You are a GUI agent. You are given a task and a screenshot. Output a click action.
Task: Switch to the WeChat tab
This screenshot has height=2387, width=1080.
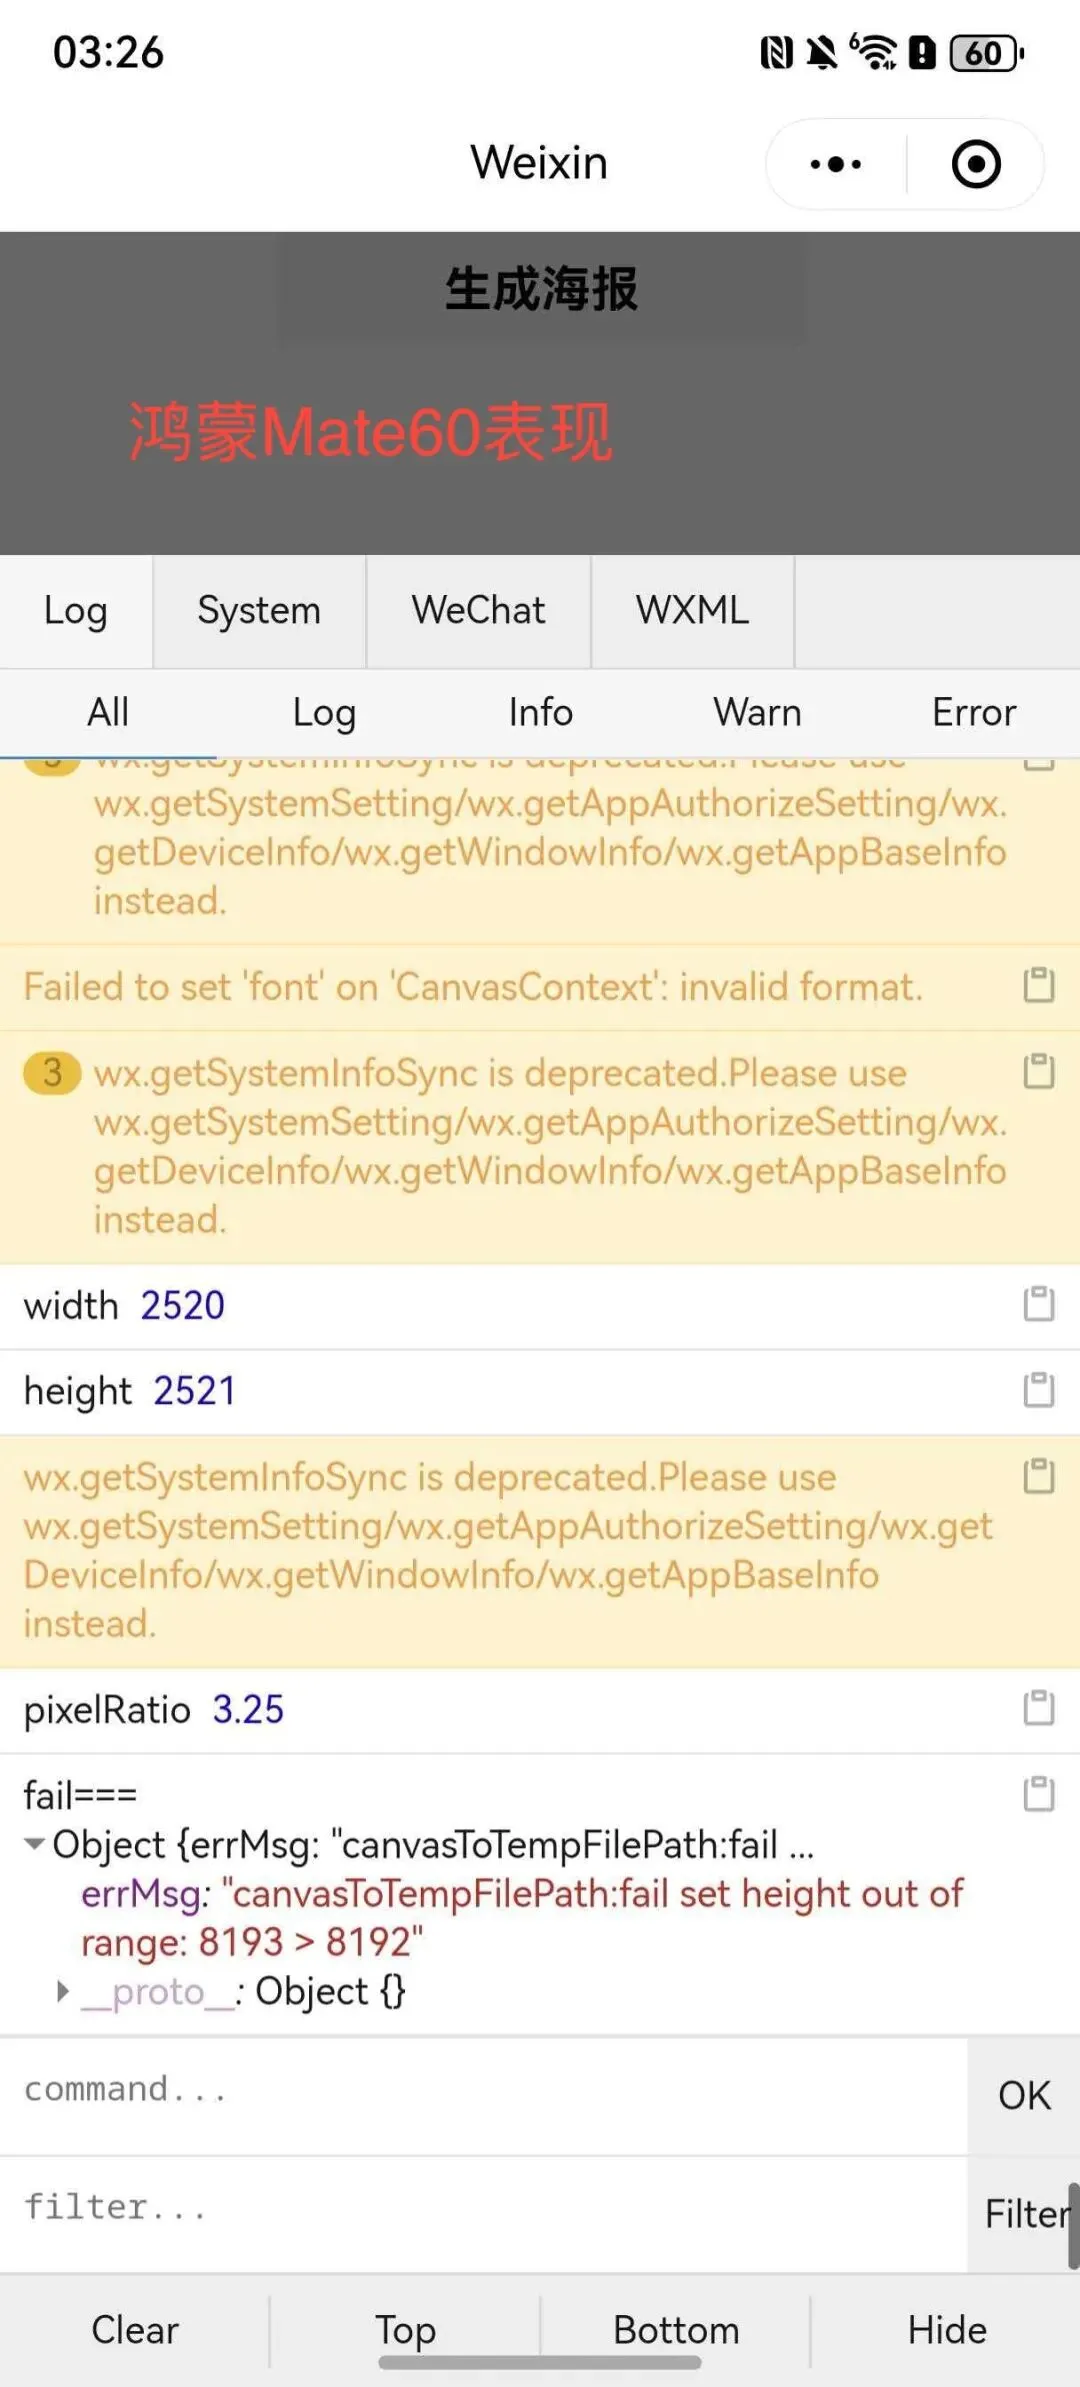(478, 610)
